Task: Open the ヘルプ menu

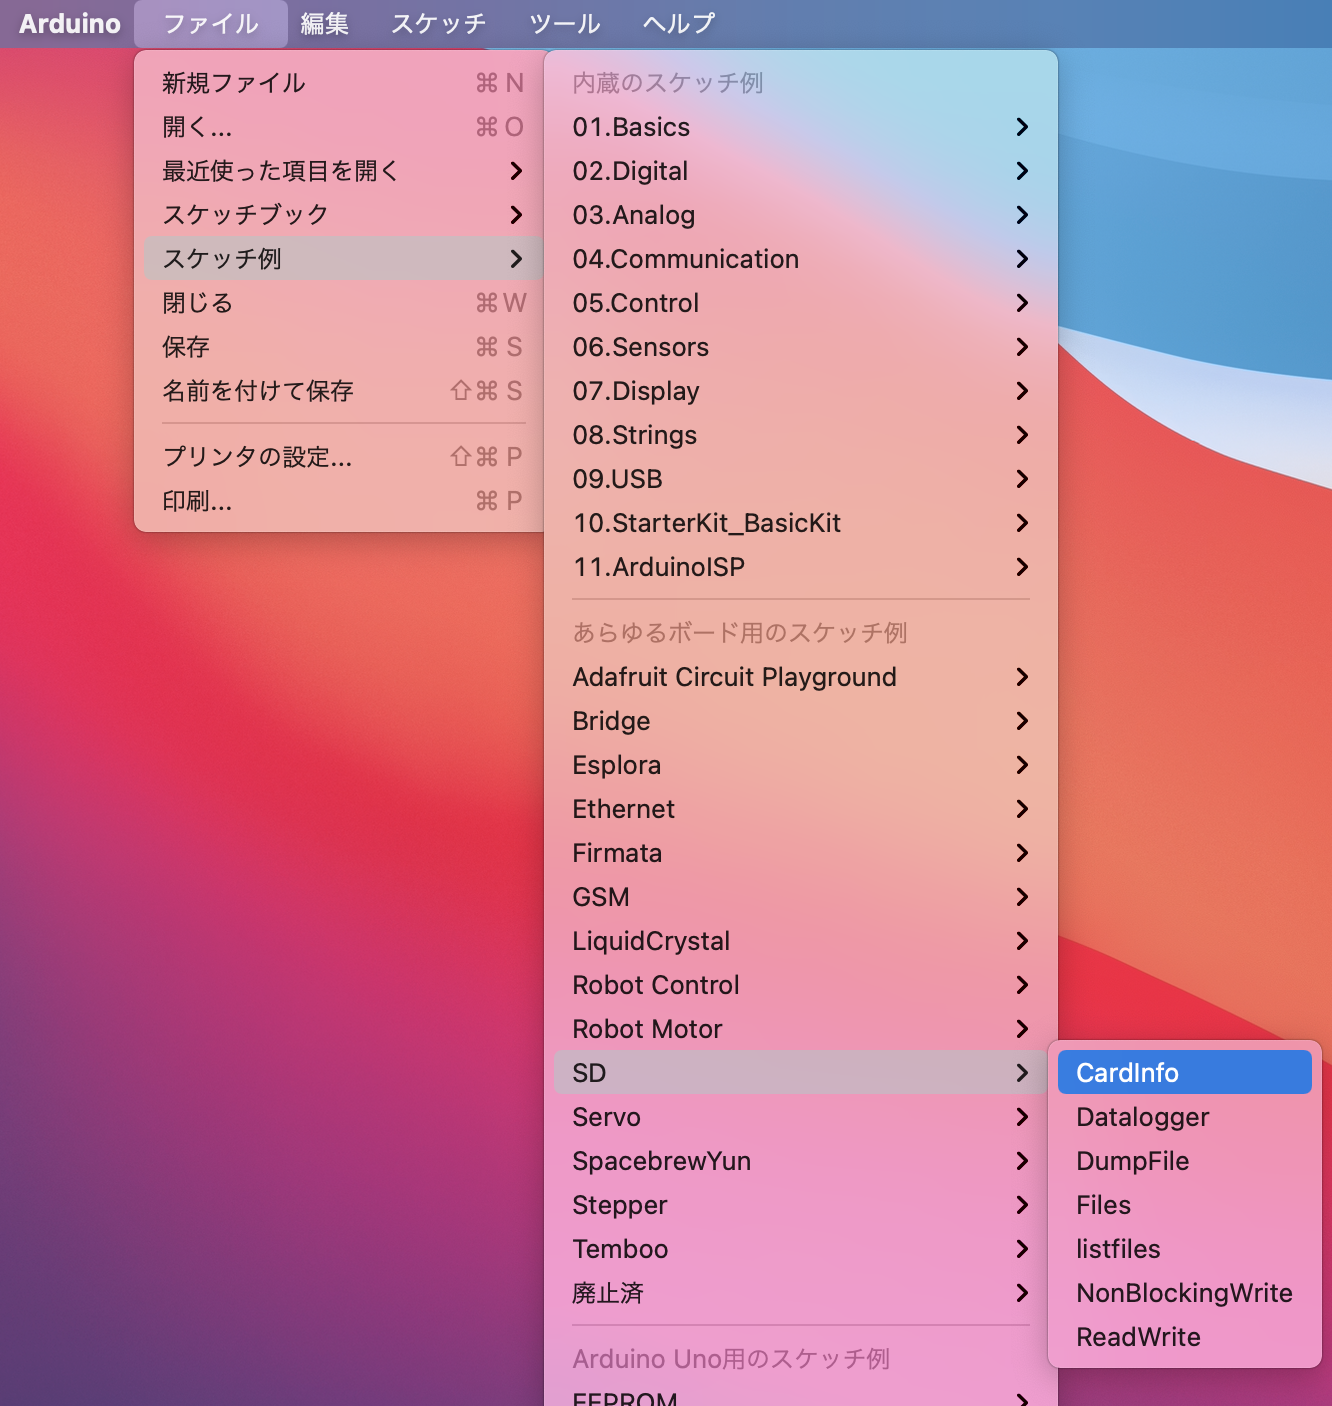Action: [679, 23]
